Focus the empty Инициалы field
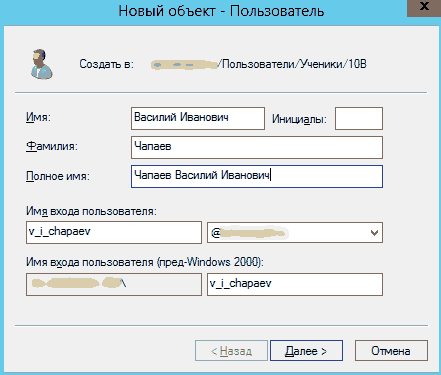 [359, 118]
